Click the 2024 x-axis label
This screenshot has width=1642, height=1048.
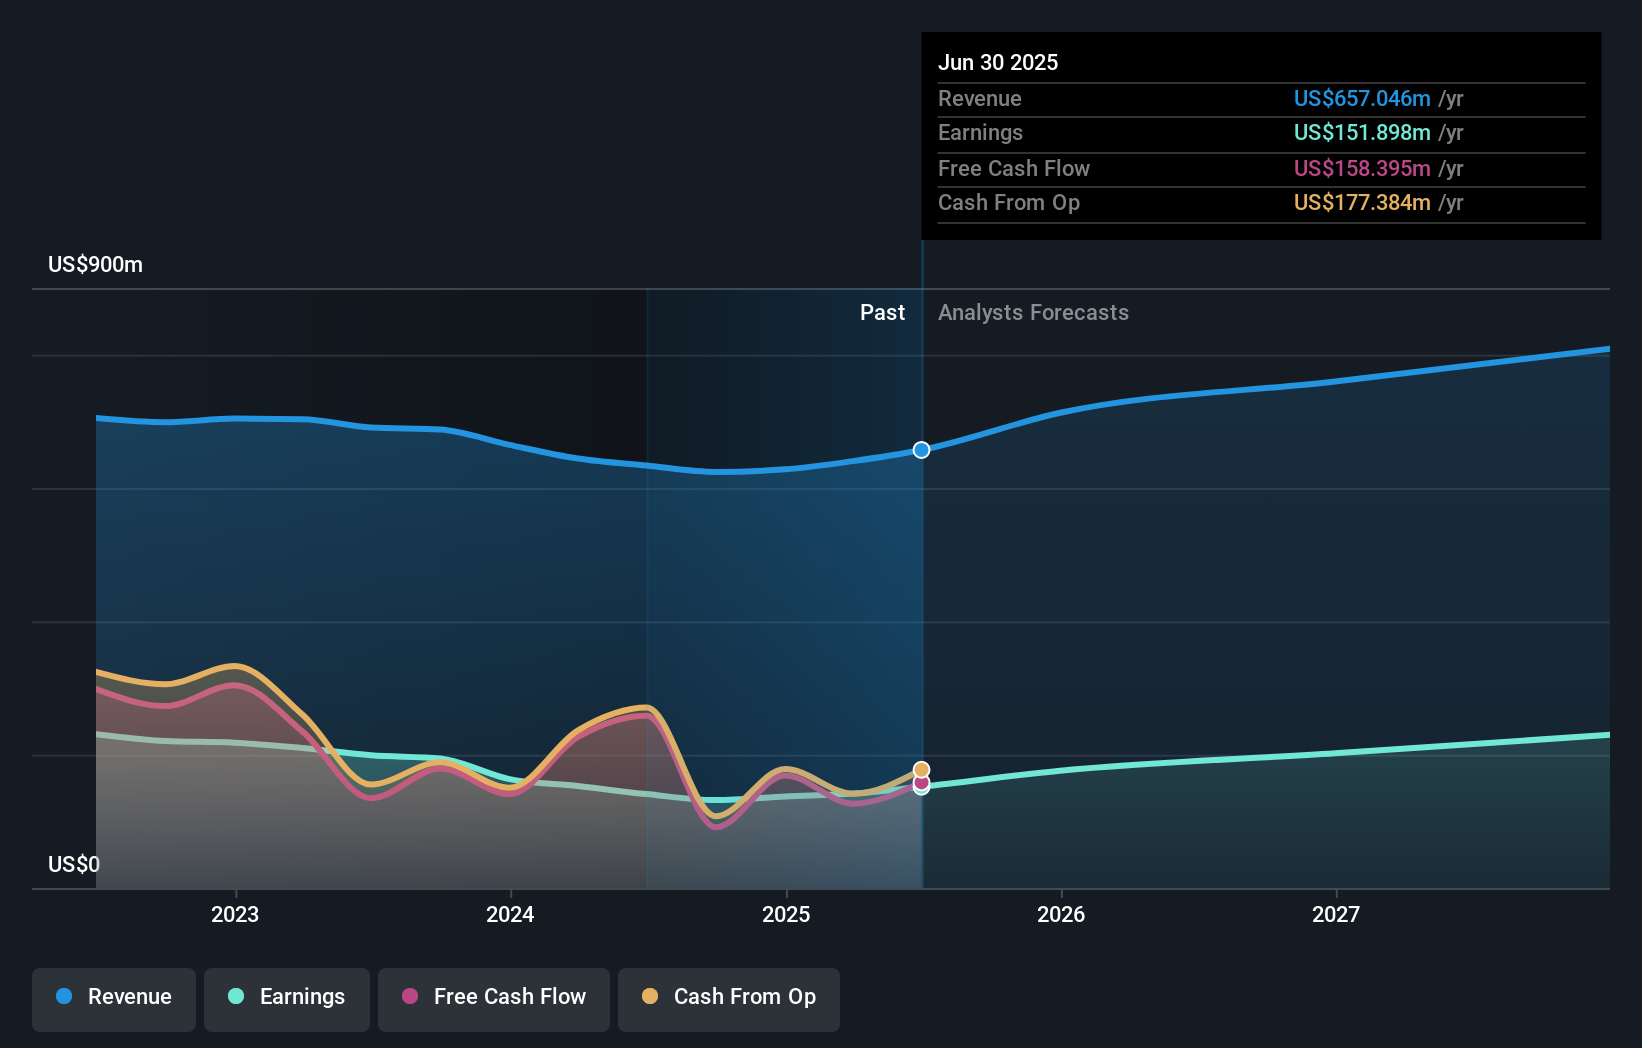coord(510,914)
